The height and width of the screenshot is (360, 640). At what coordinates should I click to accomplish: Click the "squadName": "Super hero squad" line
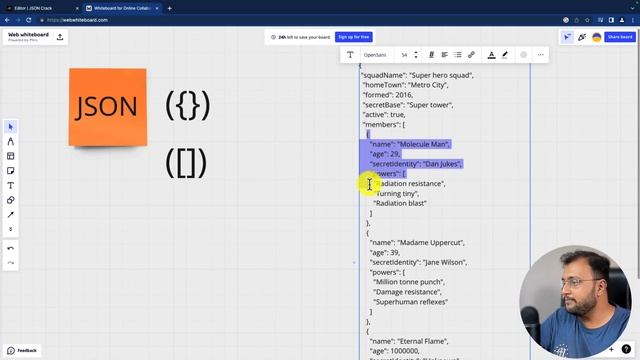pos(417,75)
